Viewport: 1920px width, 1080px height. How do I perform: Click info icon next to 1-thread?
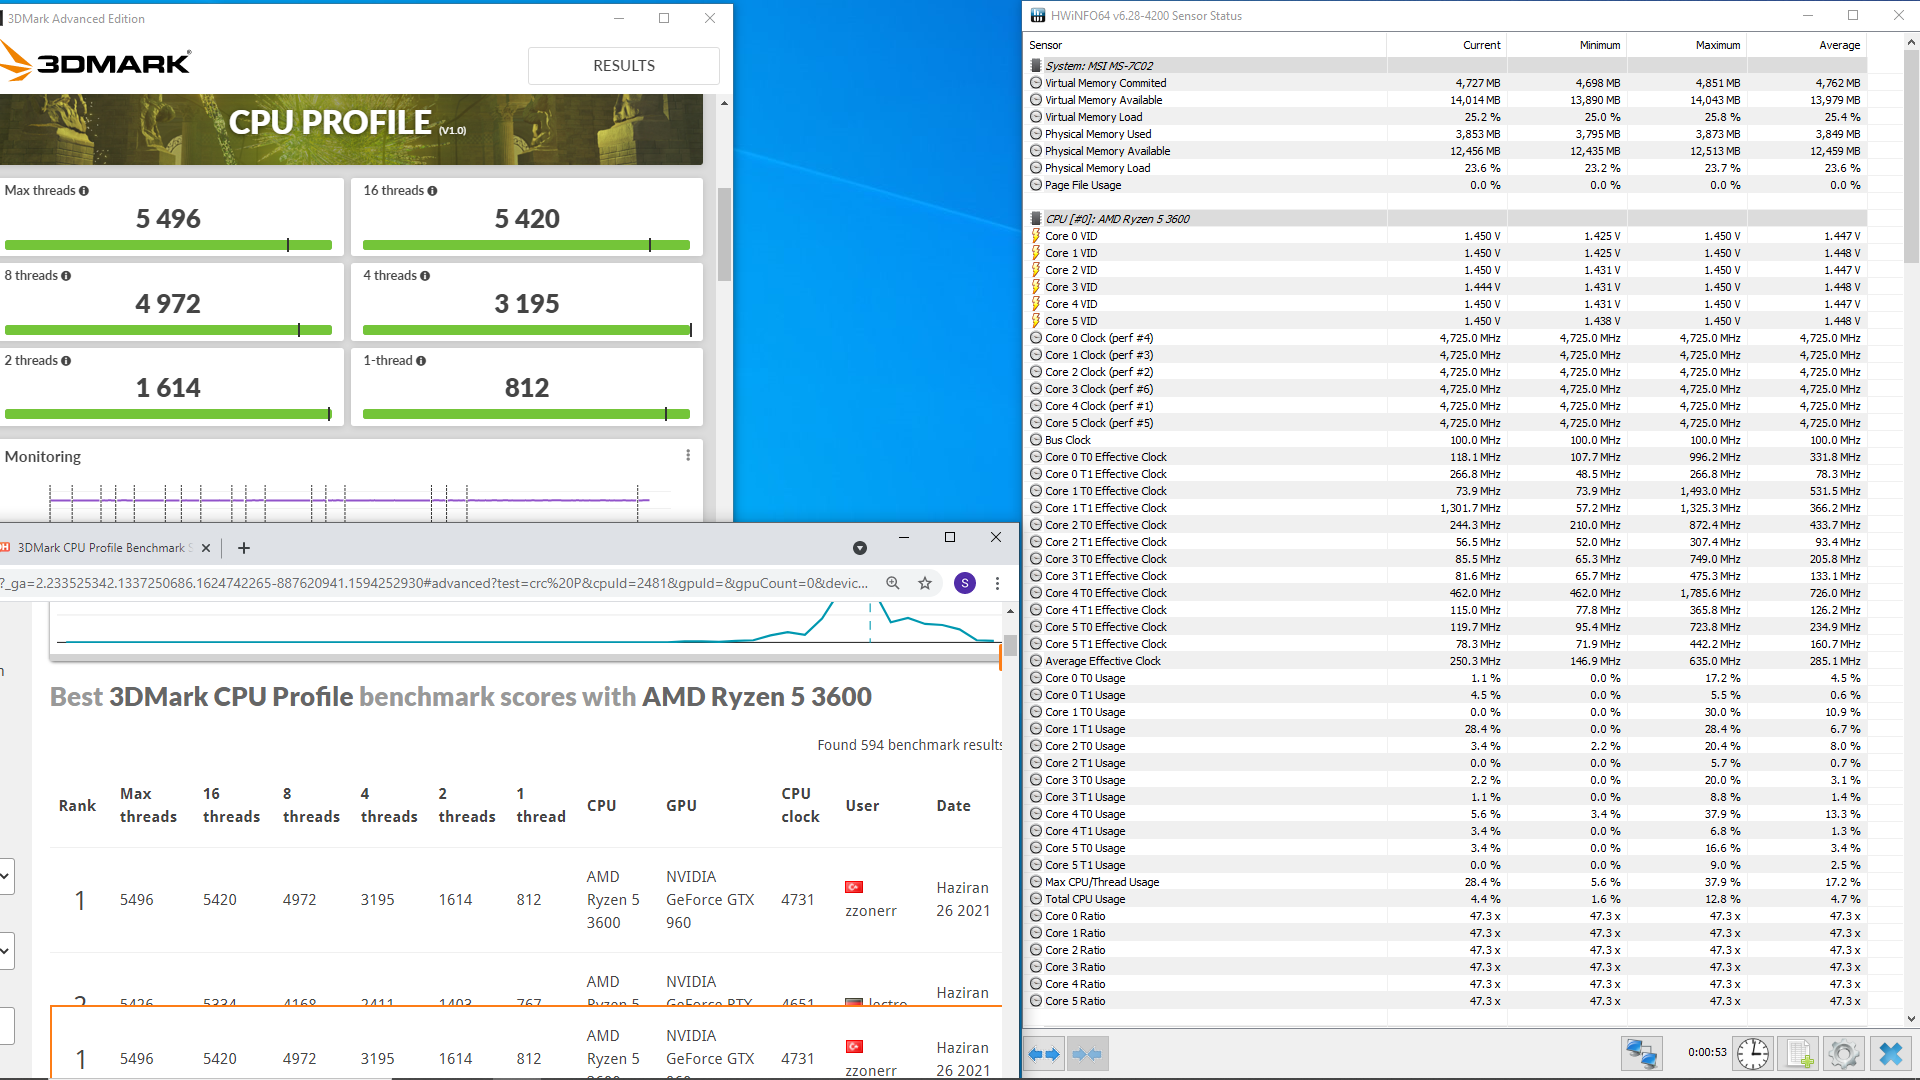421,361
